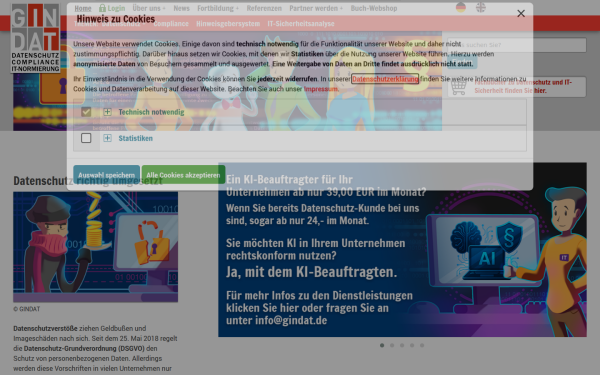This screenshot has width=600, height=375.
Task: Expand the Partner werden menu
Action: (316, 8)
